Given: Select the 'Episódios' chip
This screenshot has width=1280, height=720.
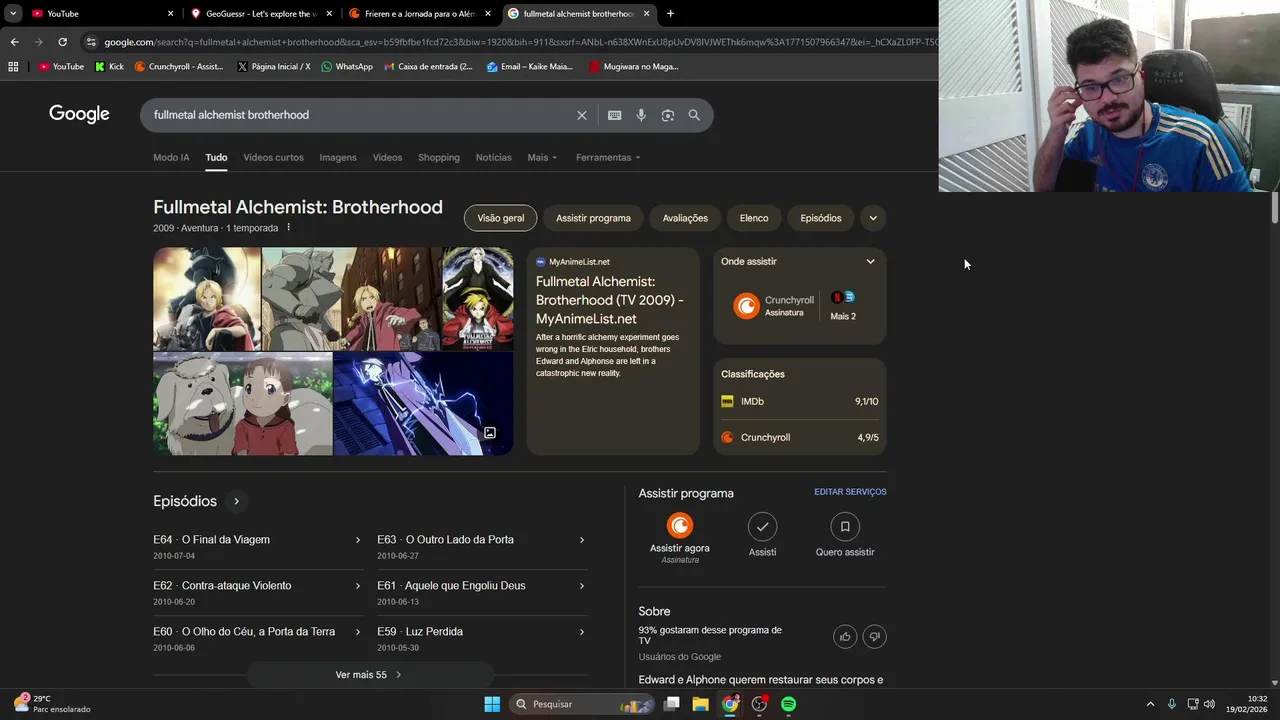Looking at the screenshot, I should [821, 218].
